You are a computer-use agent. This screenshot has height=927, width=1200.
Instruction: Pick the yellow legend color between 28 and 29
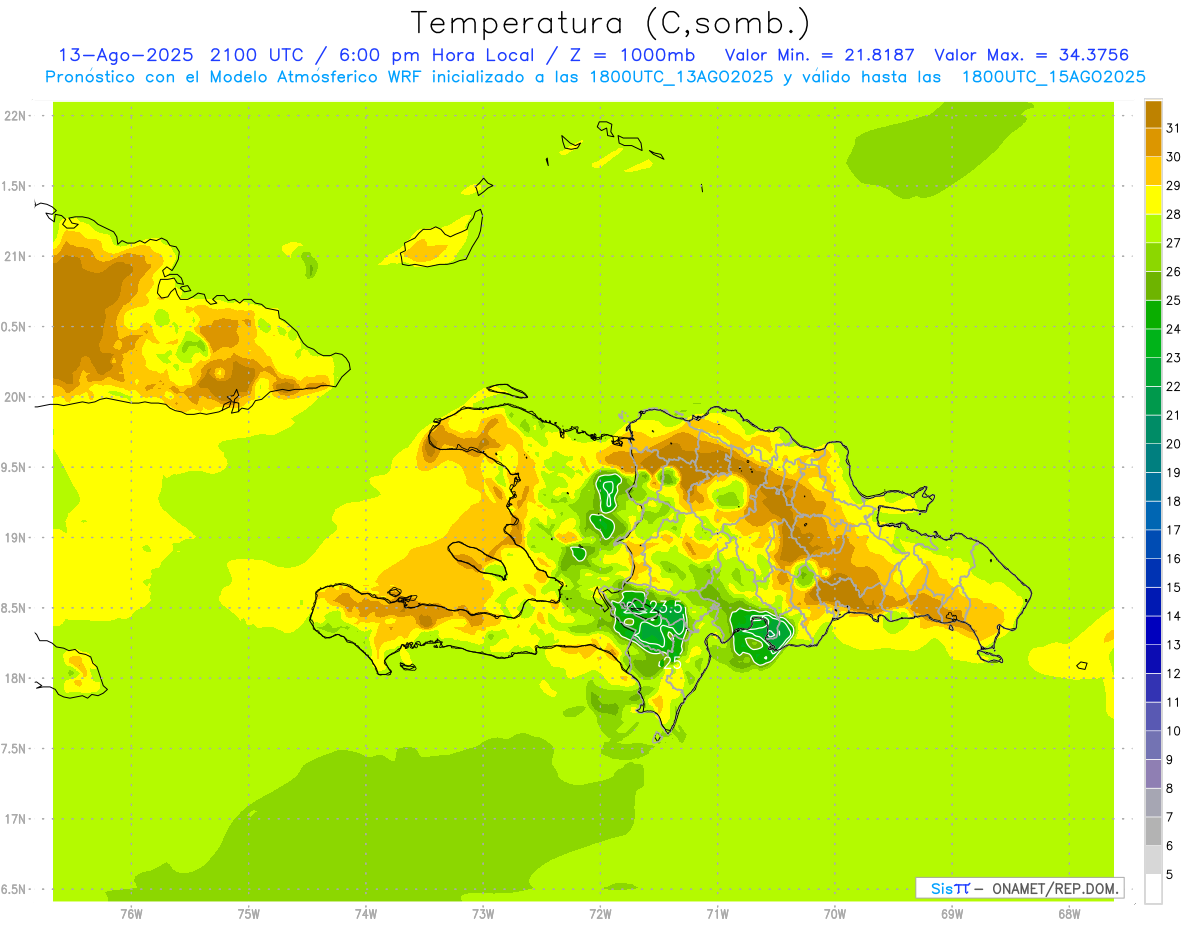coord(1153,200)
